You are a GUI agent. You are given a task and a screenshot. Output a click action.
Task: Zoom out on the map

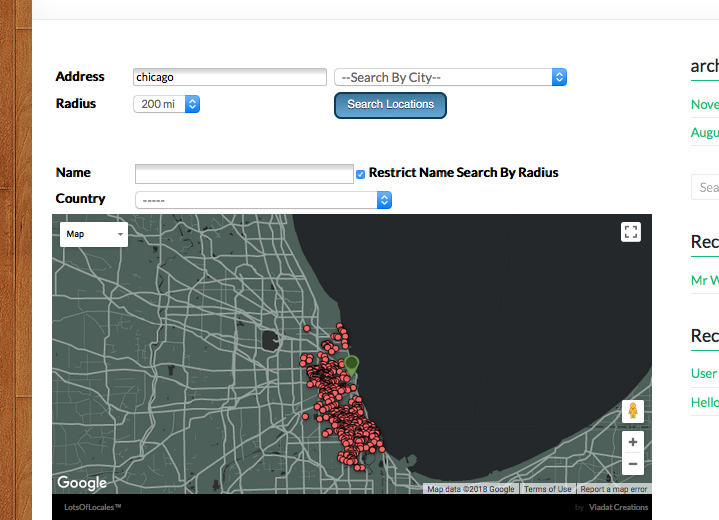[631, 464]
